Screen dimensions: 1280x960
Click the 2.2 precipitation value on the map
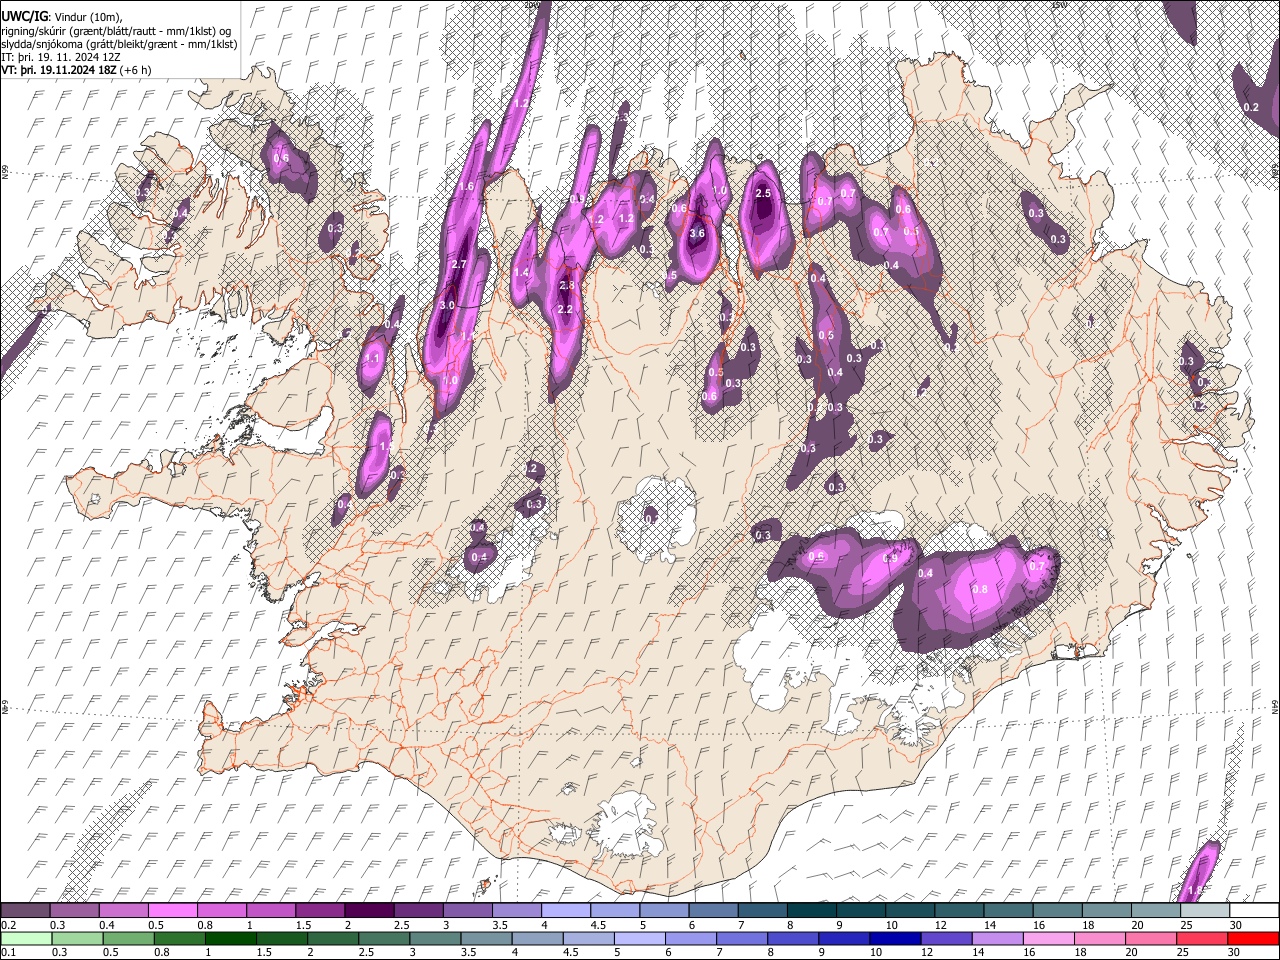tap(565, 309)
